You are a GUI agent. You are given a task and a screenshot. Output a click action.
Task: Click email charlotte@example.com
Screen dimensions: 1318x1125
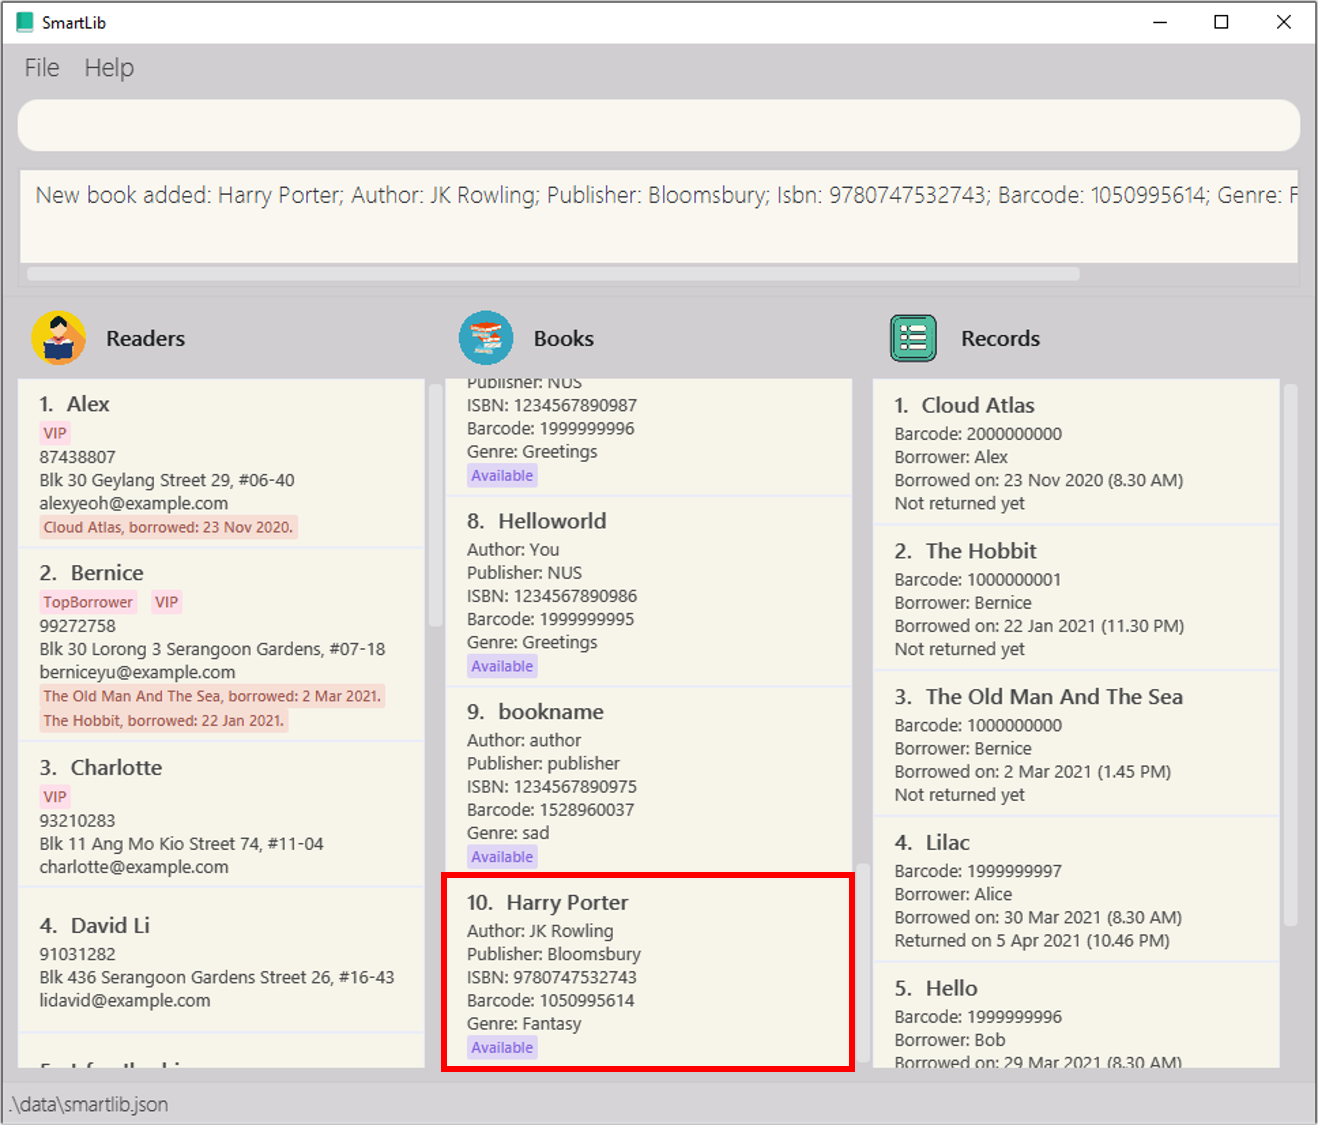pyautogui.click(x=134, y=867)
